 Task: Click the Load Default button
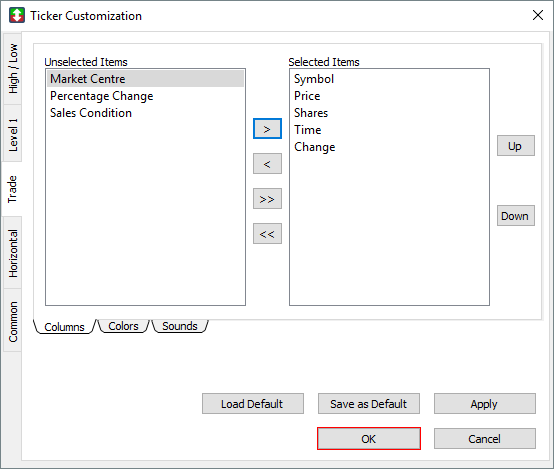point(253,404)
